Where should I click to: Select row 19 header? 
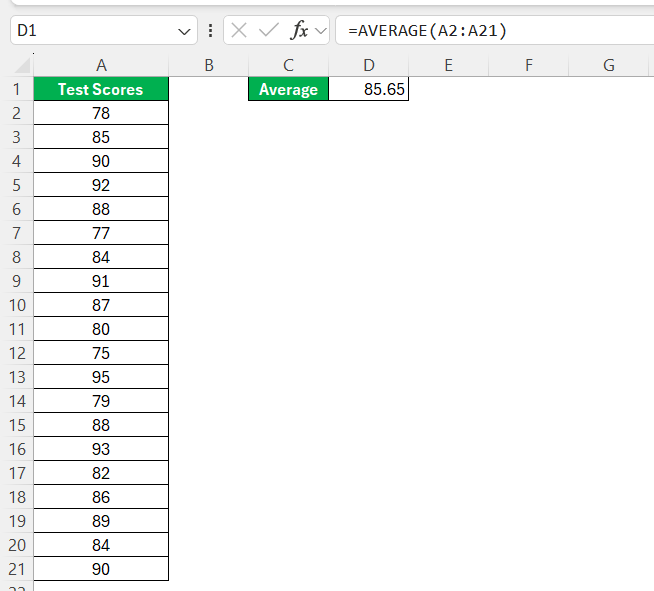(17, 521)
